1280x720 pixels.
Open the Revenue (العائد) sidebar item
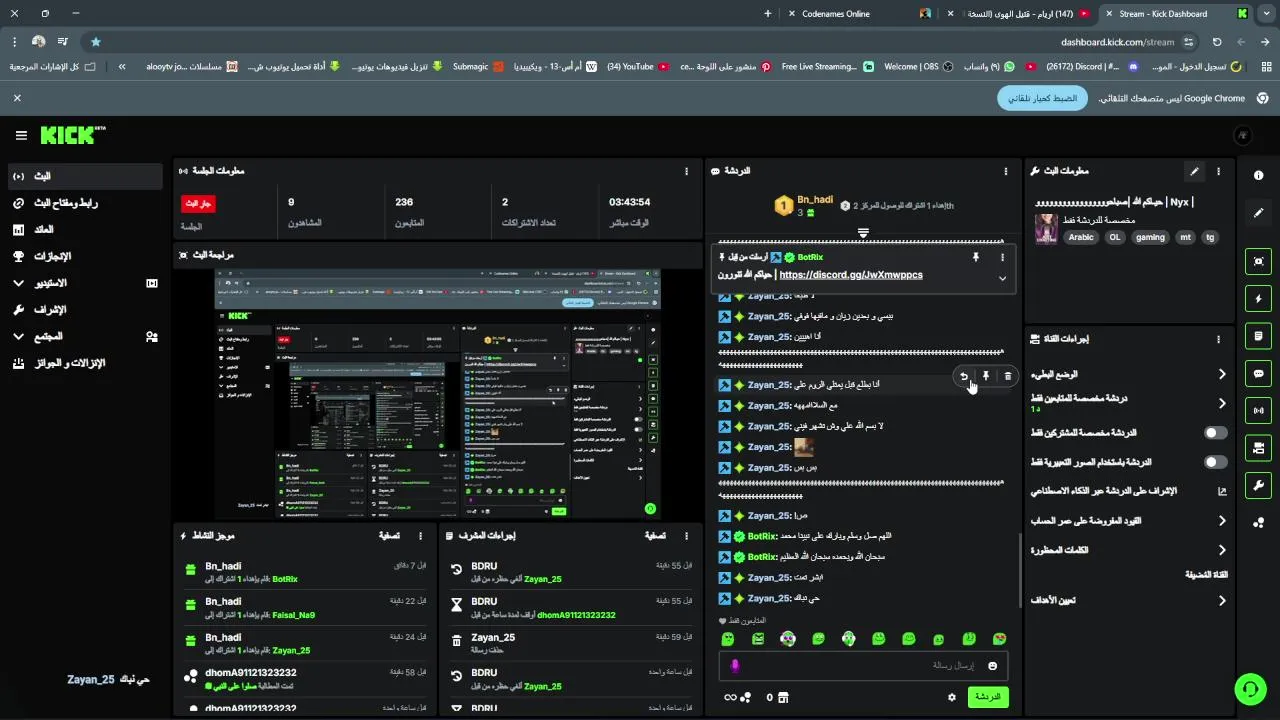[84, 230]
